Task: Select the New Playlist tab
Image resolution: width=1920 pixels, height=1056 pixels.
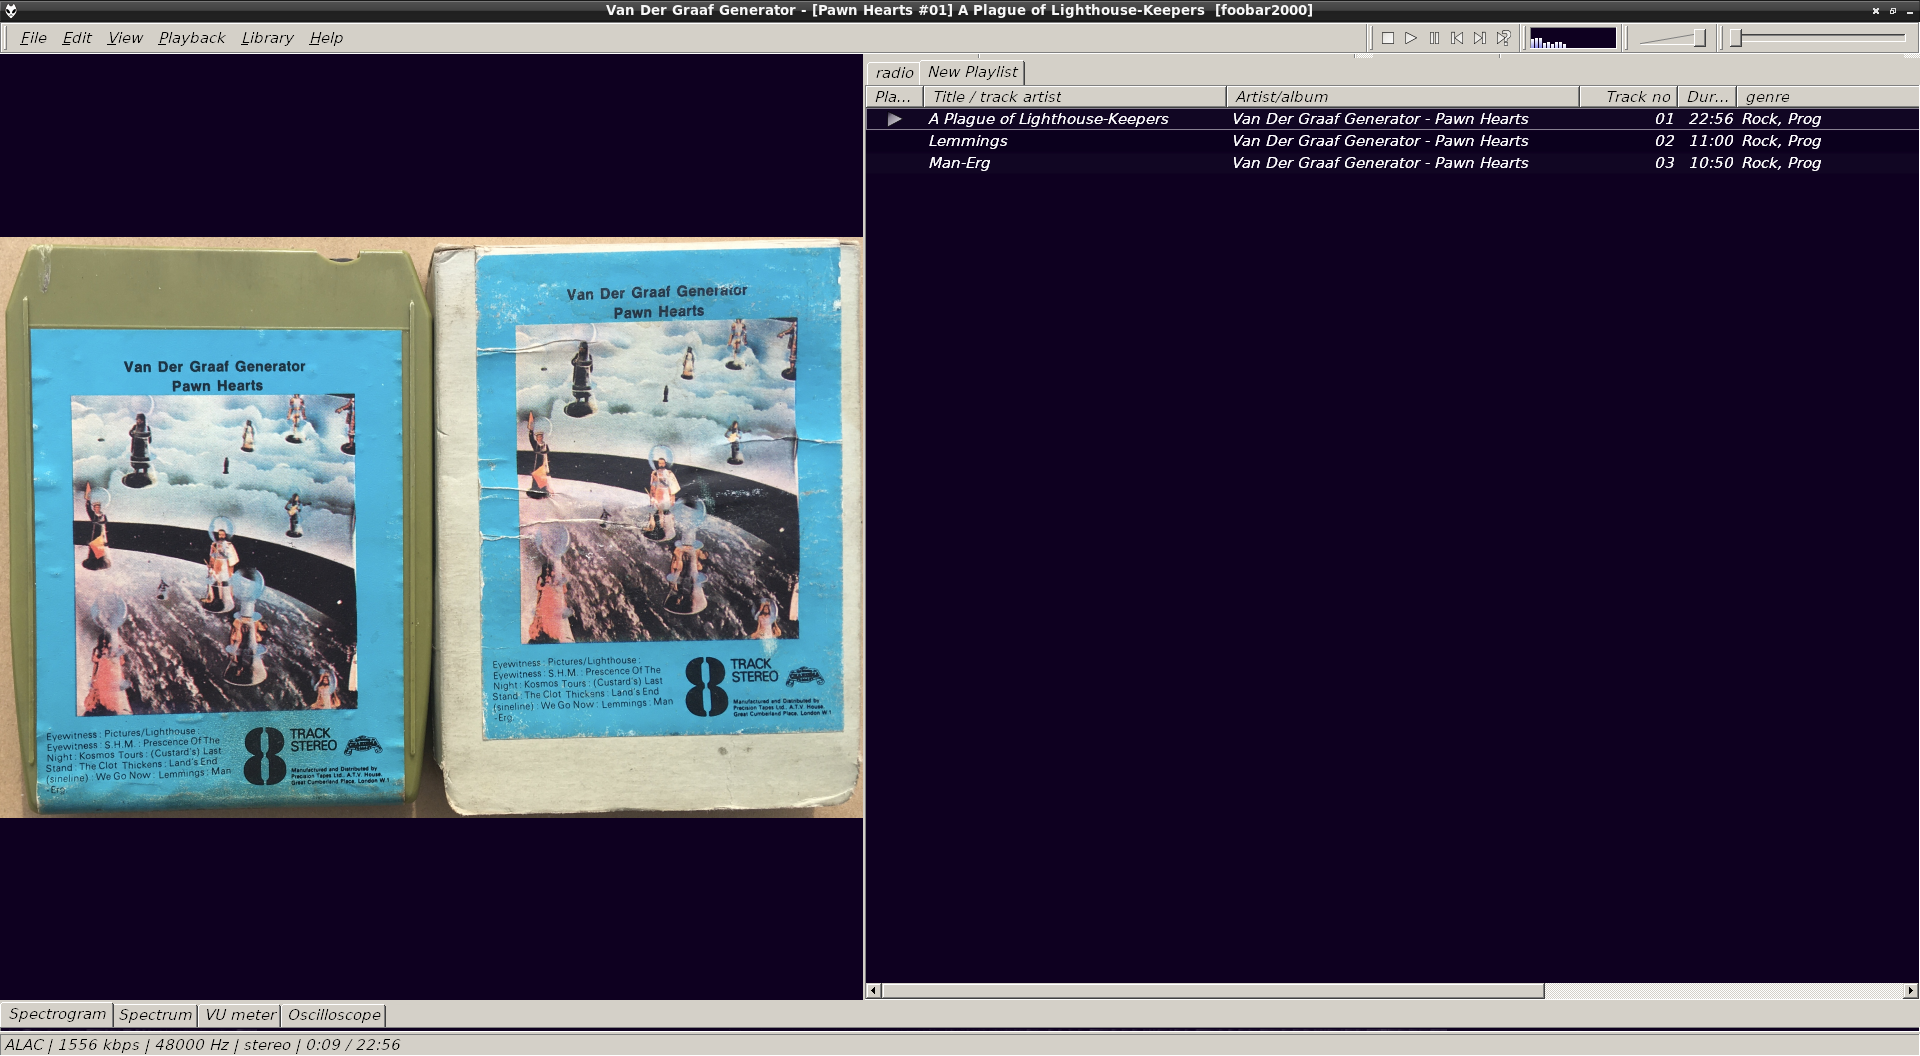Action: coord(972,72)
